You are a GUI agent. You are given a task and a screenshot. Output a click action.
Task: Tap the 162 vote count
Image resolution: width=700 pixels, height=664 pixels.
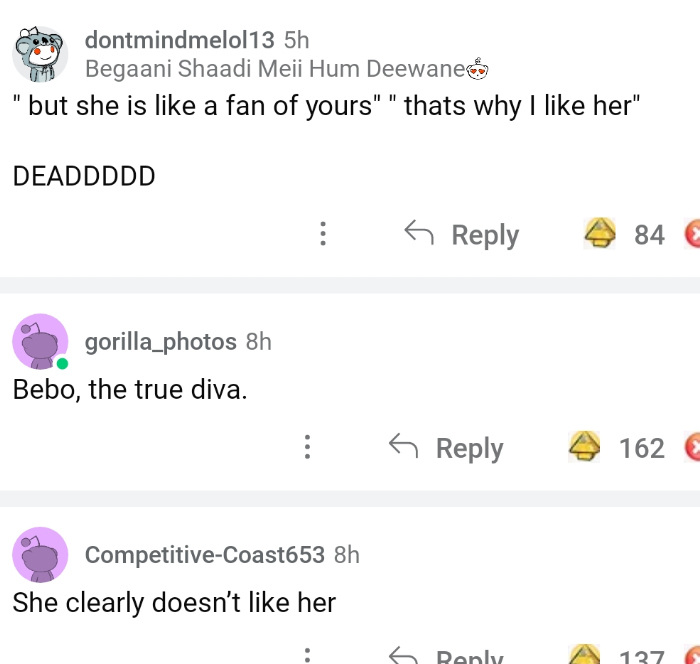pos(641,448)
